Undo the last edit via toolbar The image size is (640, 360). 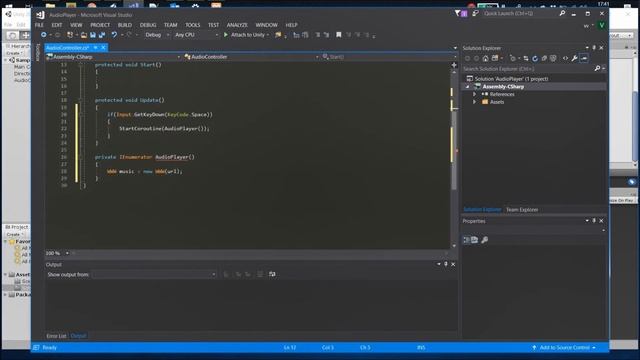click(114, 35)
